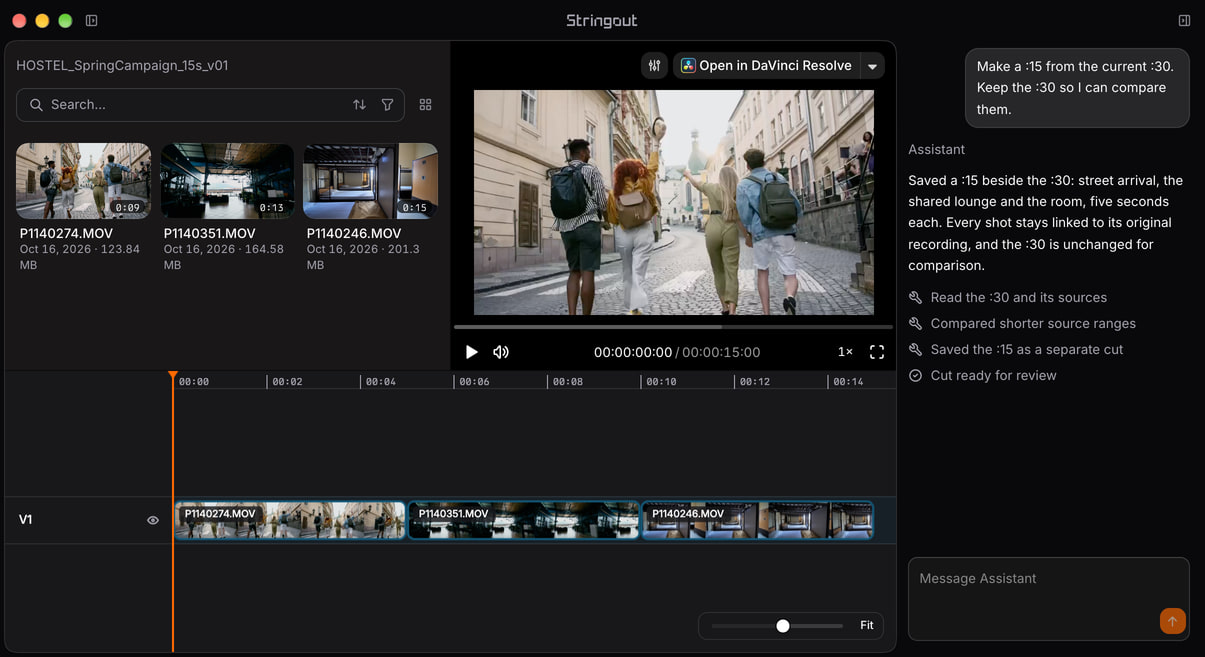
Task: Click the search magnifier icon
Action: coord(36,104)
